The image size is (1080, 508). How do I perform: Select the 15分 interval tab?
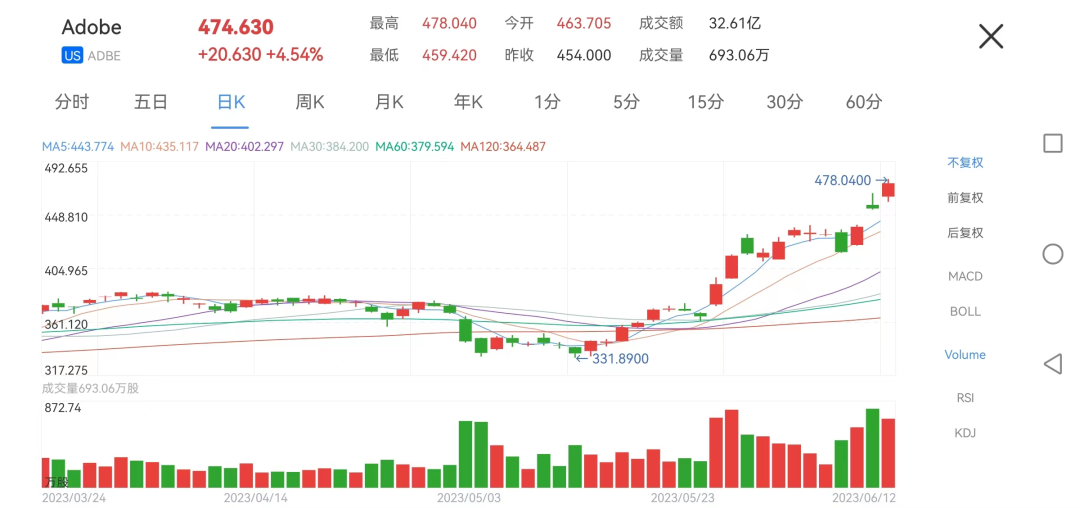pyautogui.click(x=705, y=103)
